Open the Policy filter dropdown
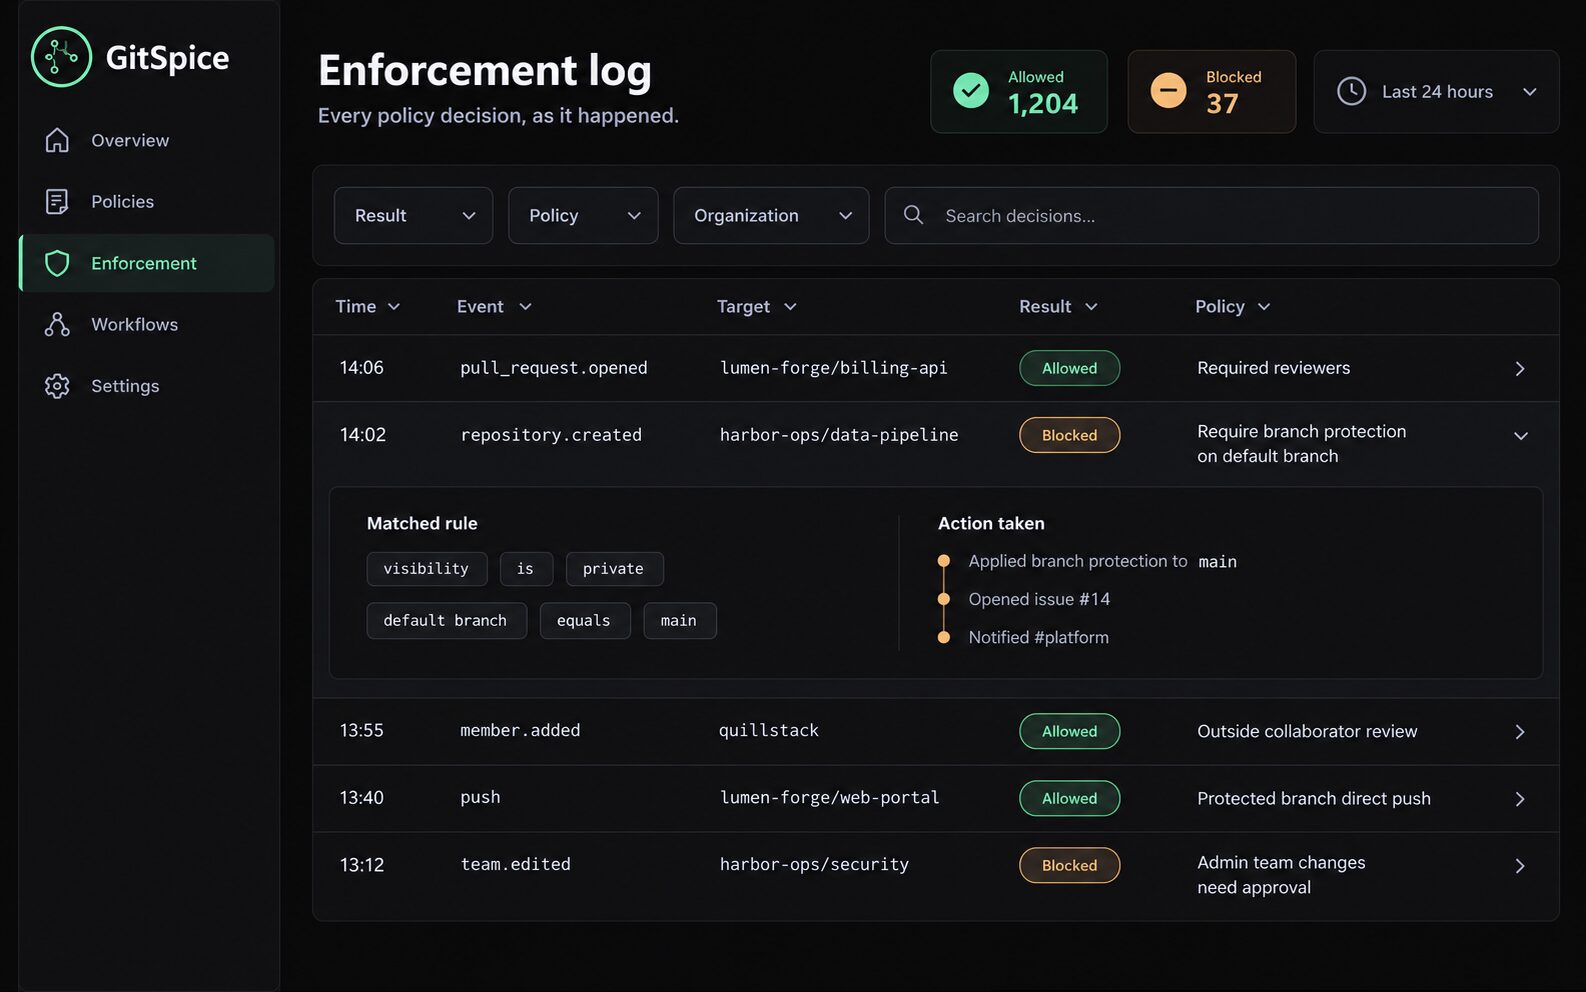The height and width of the screenshot is (992, 1586). pos(583,215)
